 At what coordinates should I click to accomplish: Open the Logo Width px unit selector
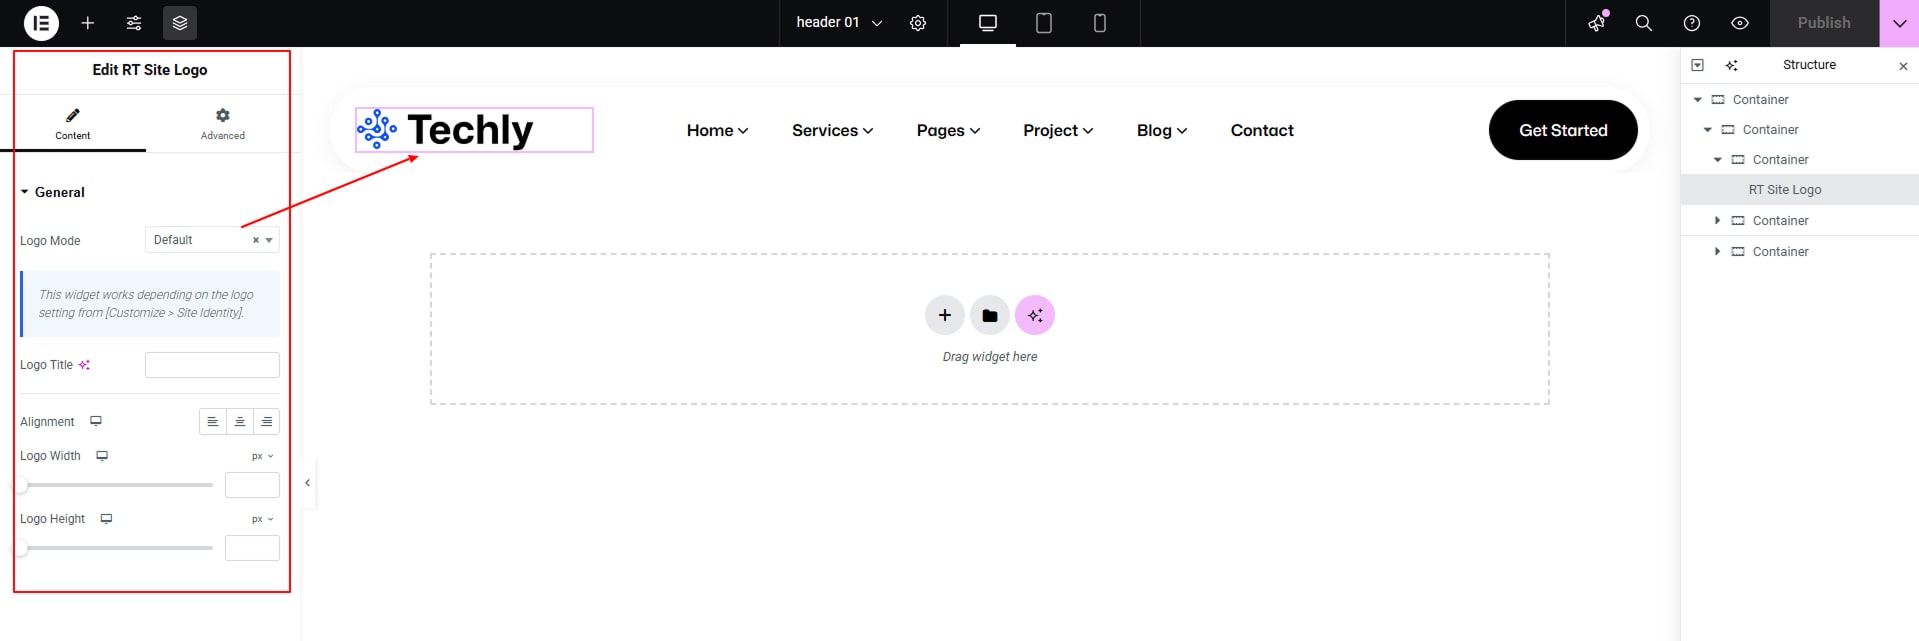[263, 456]
